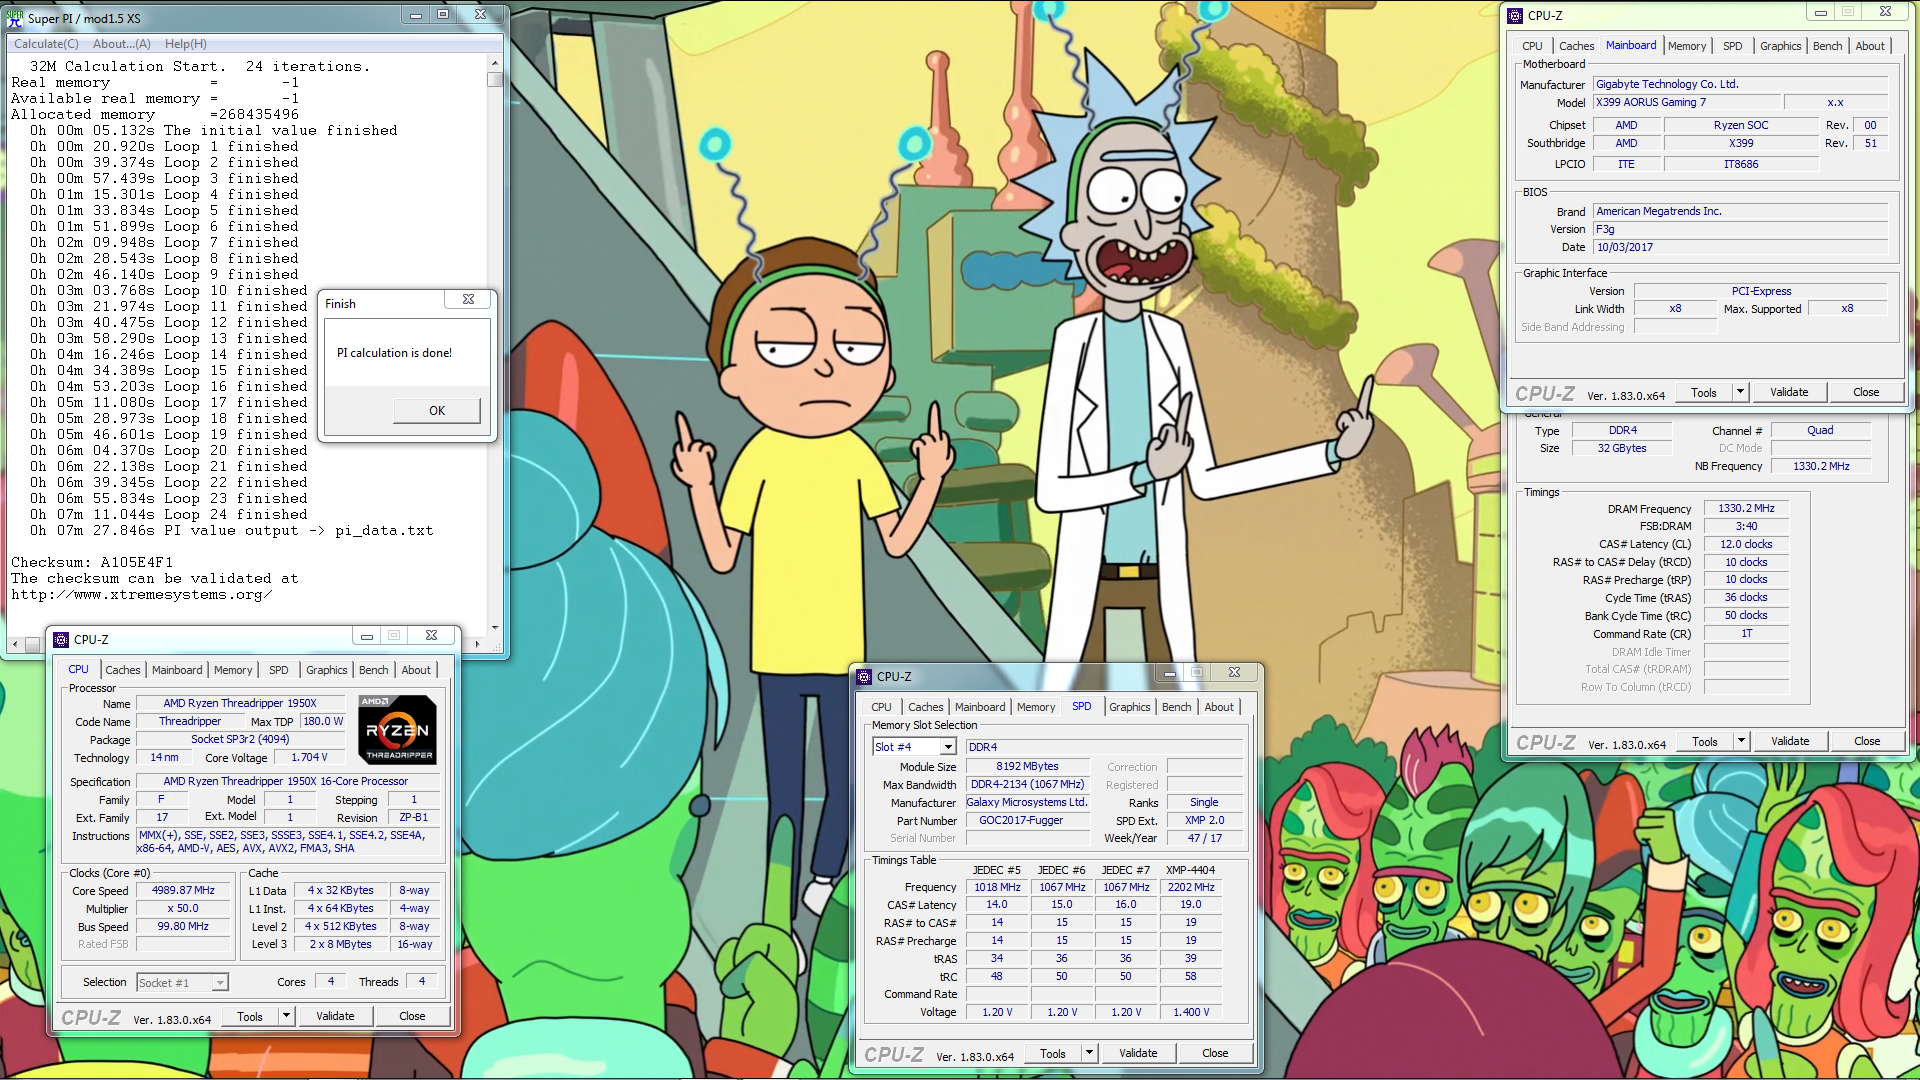Switch to SPD tab in the CPU-tab CPU-Z window
Image resolution: width=1920 pixels, height=1080 pixels.
click(x=279, y=670)
